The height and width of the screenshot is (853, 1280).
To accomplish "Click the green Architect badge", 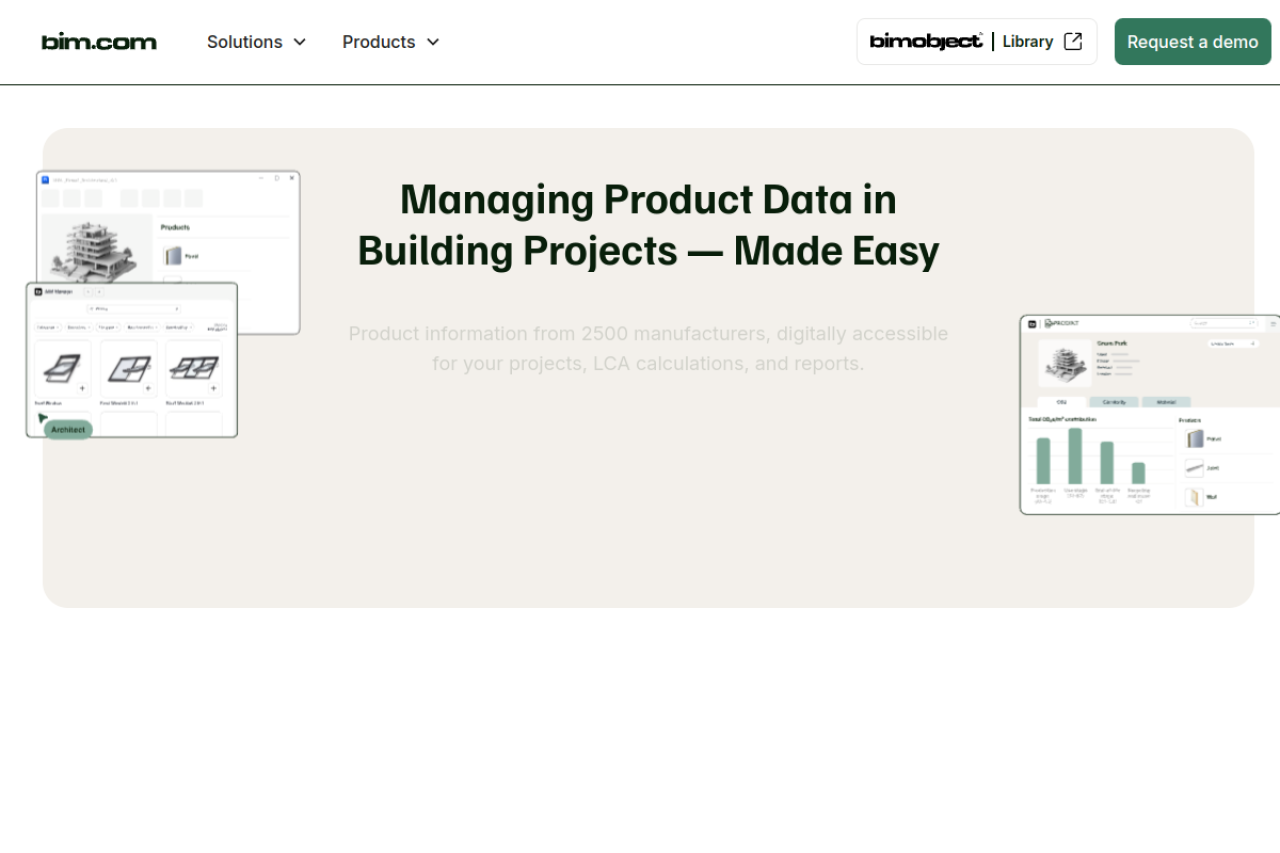I will 68,430.
